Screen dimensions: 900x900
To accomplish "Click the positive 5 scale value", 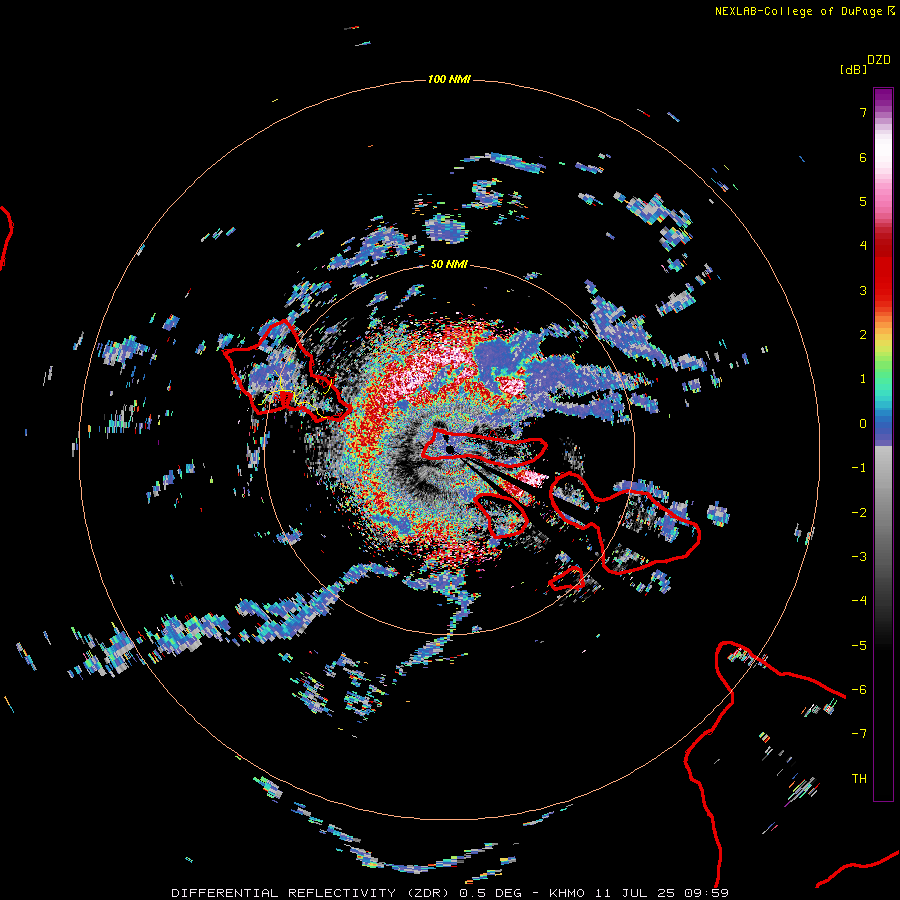I will pos(863,201).
